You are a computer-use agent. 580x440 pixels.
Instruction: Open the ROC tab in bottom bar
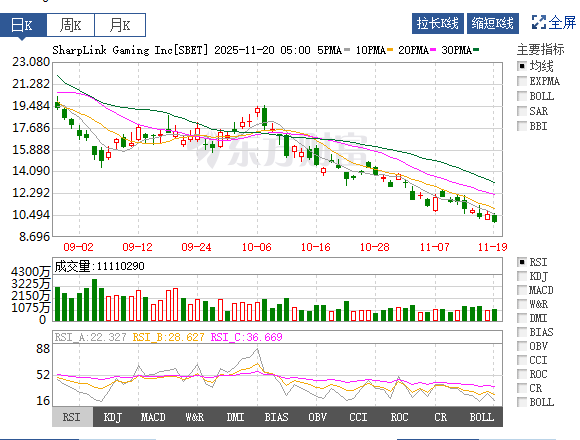[399, 417]
